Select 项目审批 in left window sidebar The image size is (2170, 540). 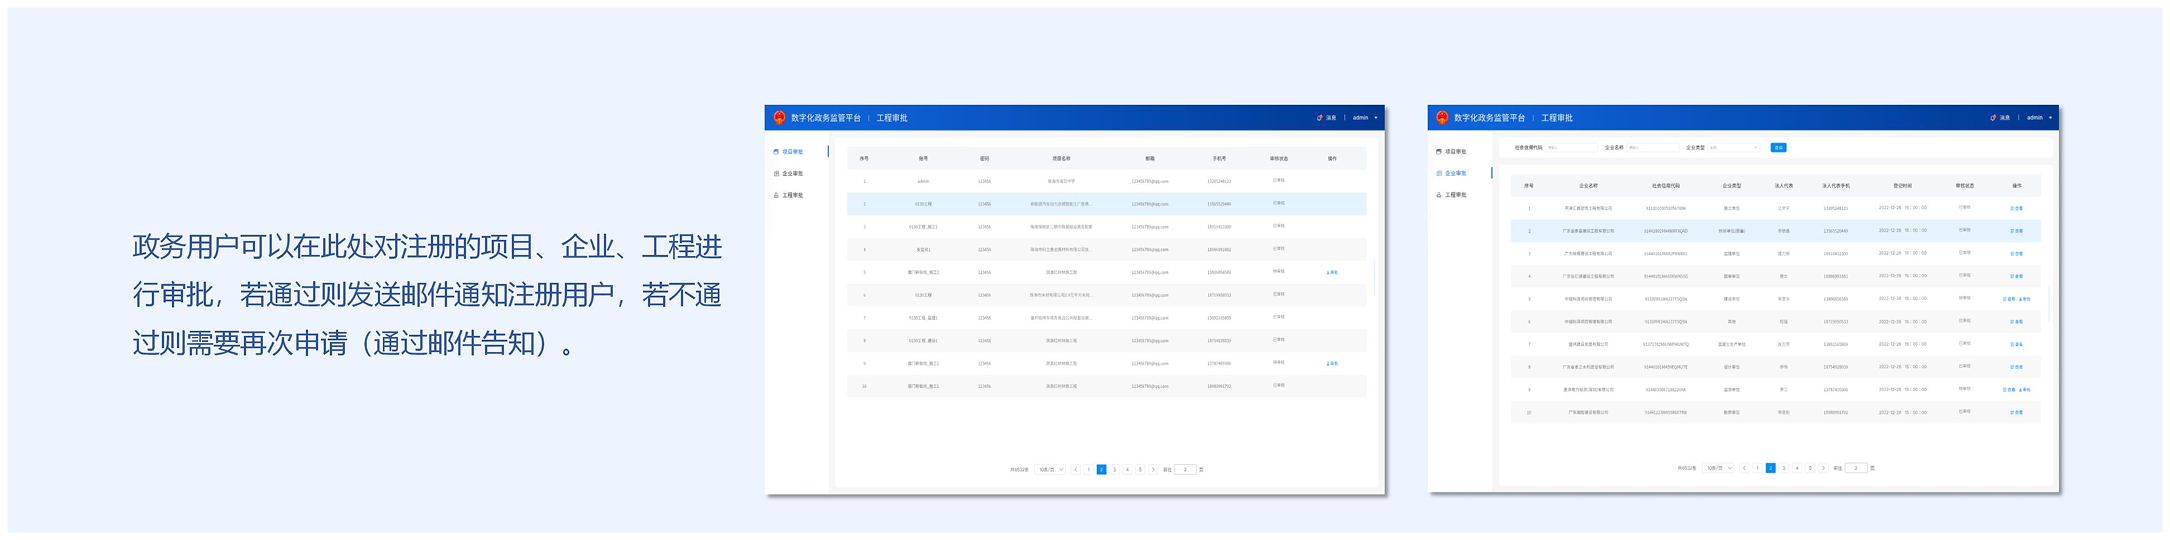tap(789, 152)
